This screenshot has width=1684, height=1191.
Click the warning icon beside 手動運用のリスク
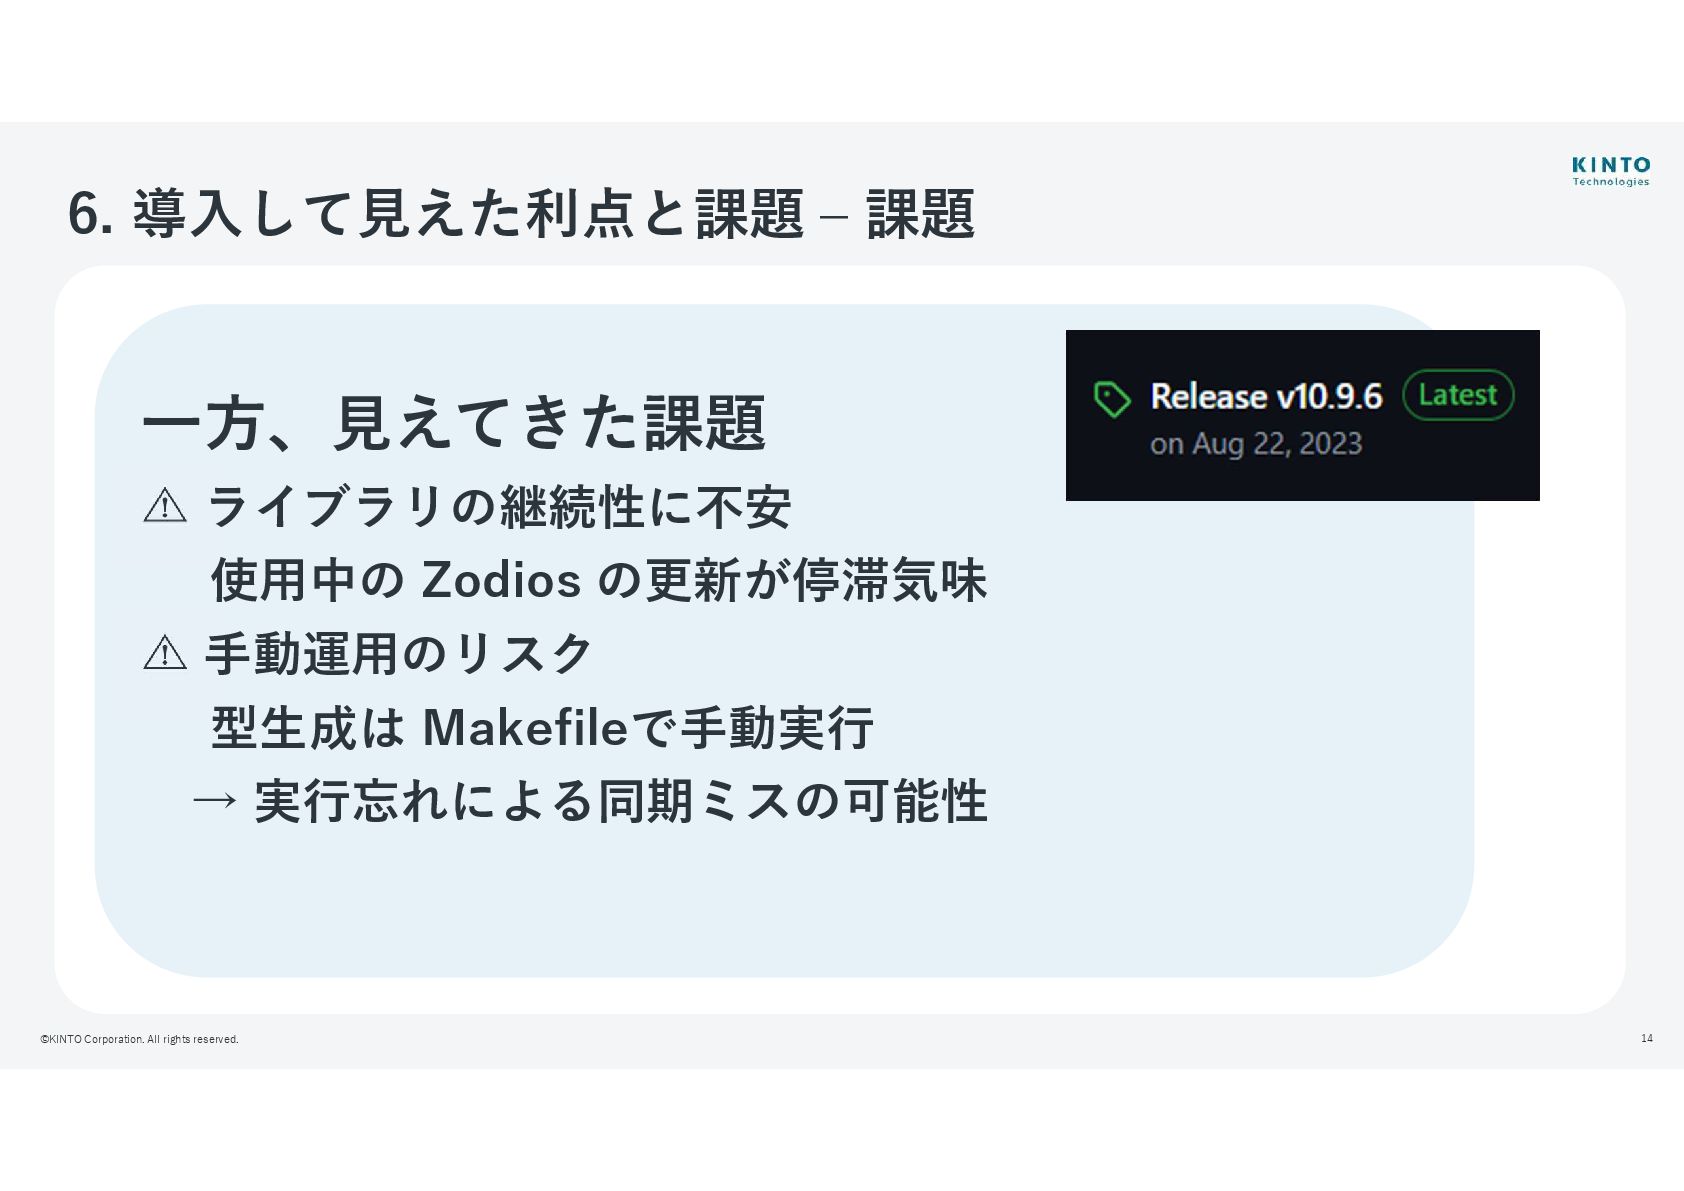165,653
